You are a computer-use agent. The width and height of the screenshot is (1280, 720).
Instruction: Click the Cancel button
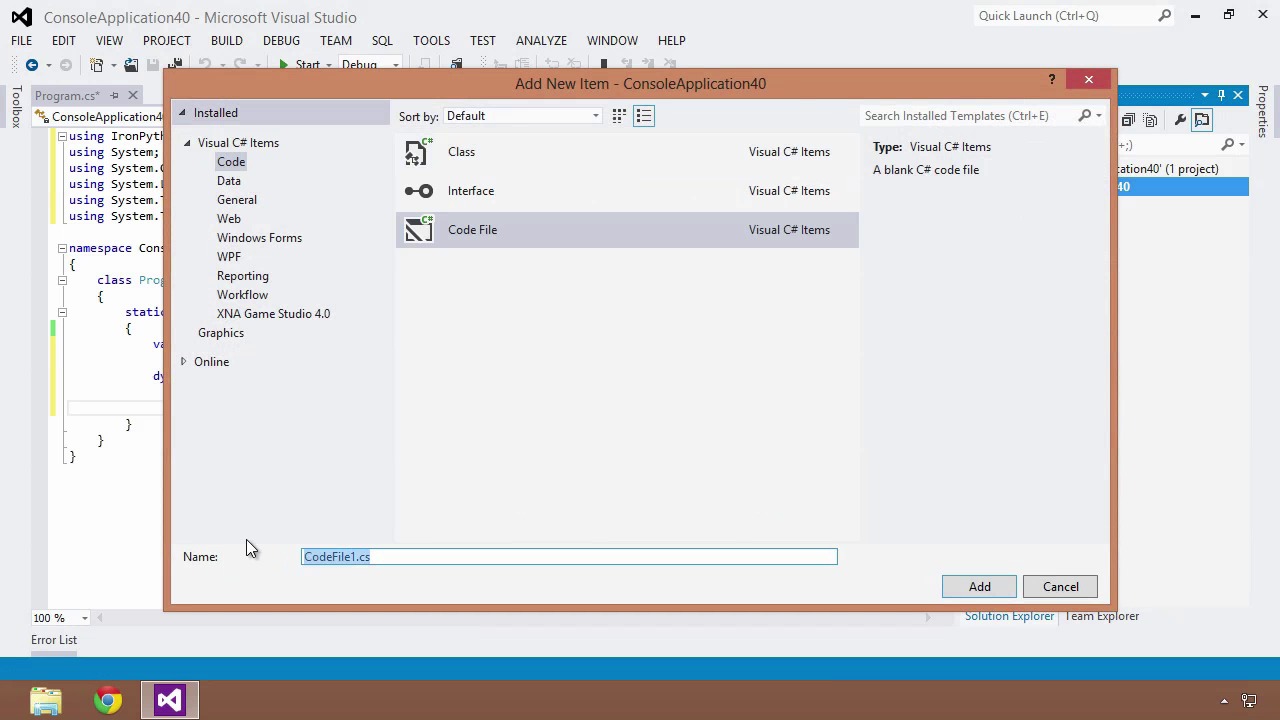[x=1060, y=587]
